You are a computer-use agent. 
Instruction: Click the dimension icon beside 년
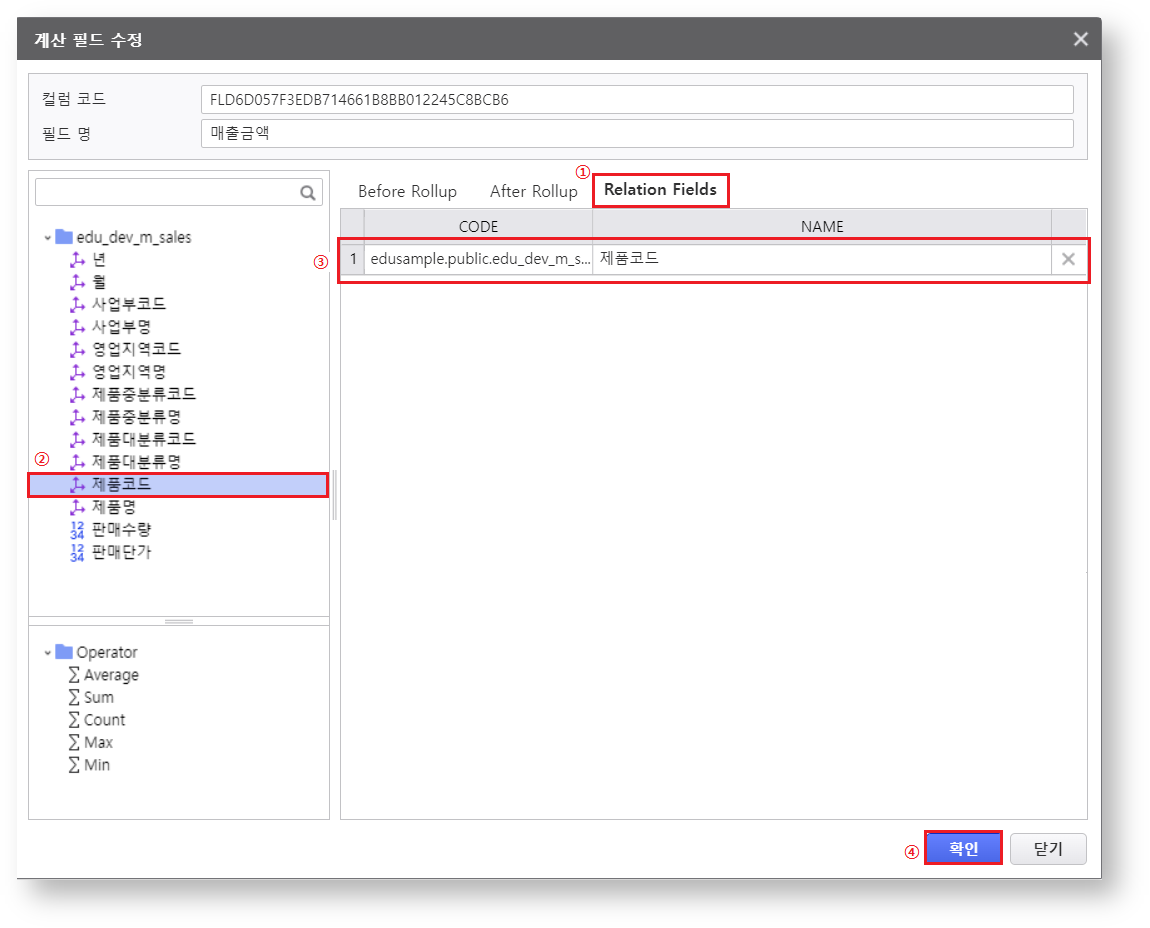(x=78, y=259)
